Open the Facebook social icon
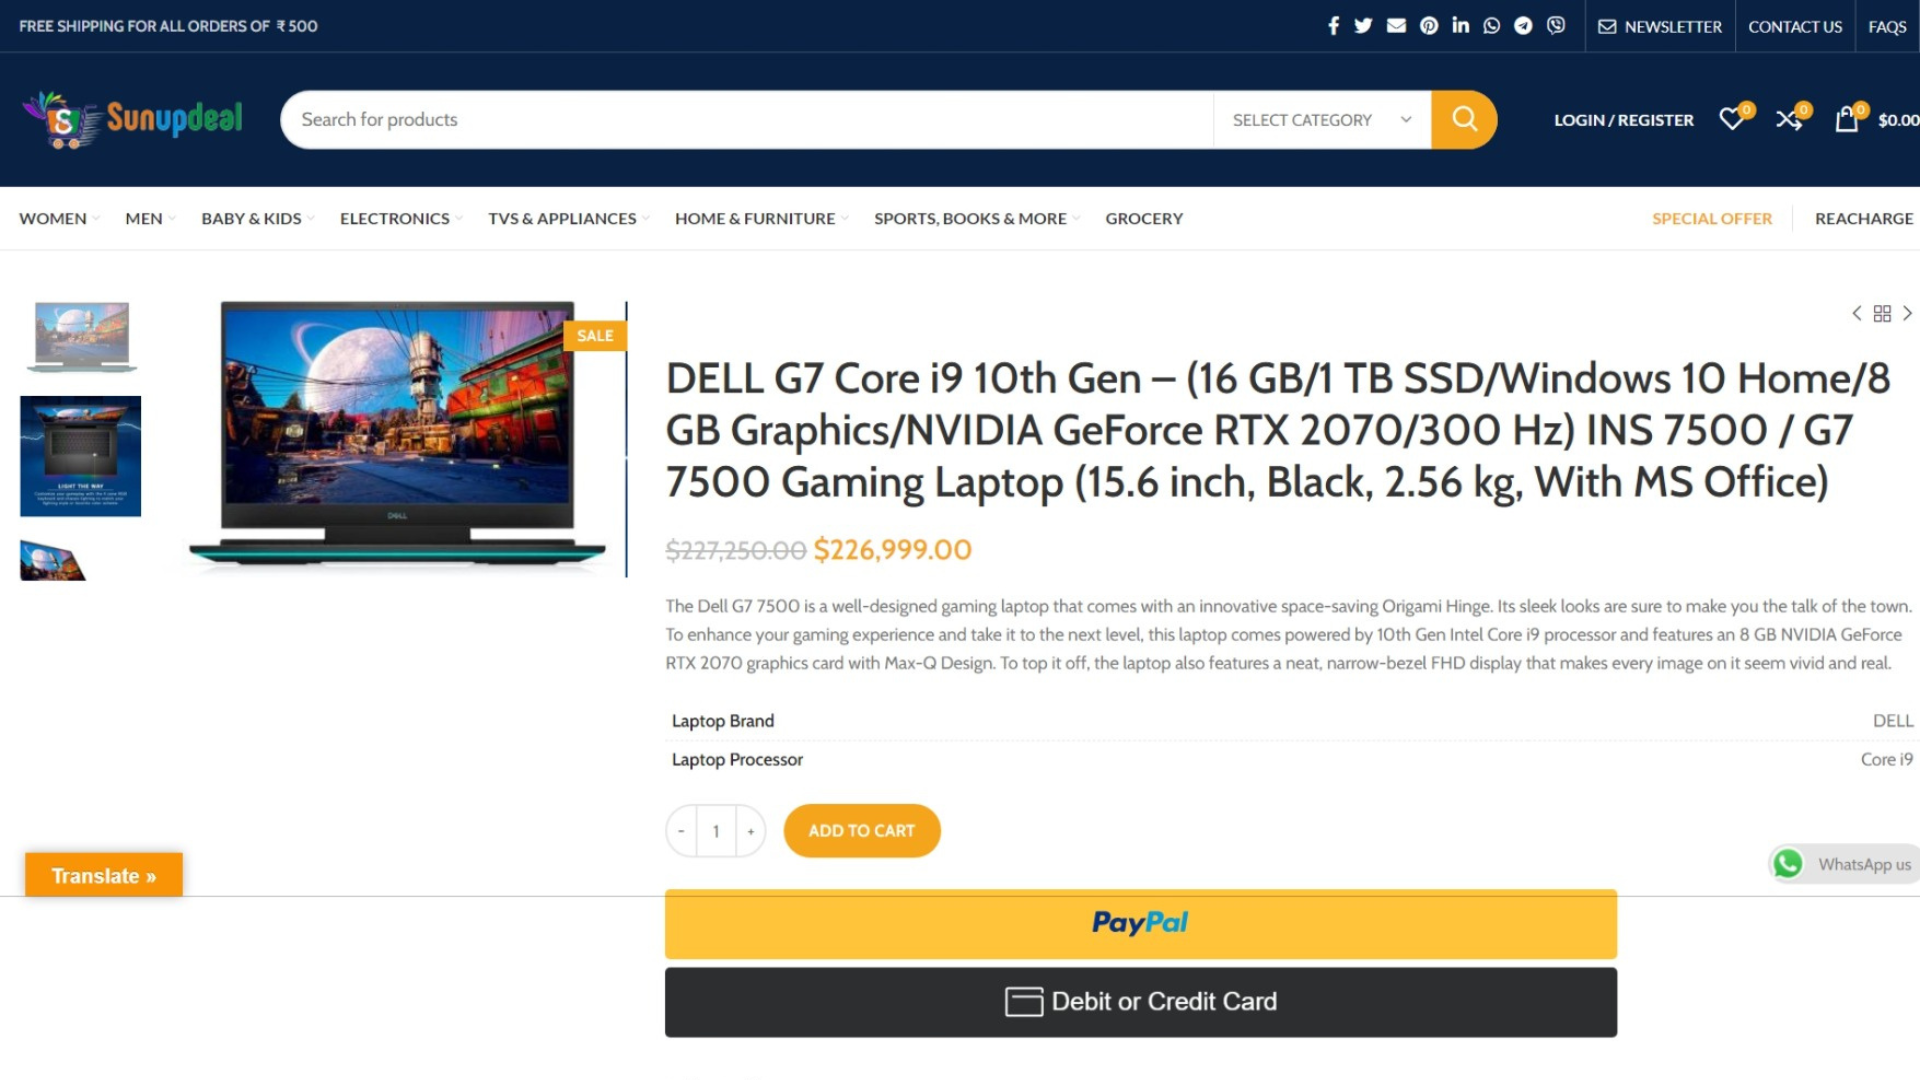The height and width of the screenshot is (1080, 1920). 1333,26
